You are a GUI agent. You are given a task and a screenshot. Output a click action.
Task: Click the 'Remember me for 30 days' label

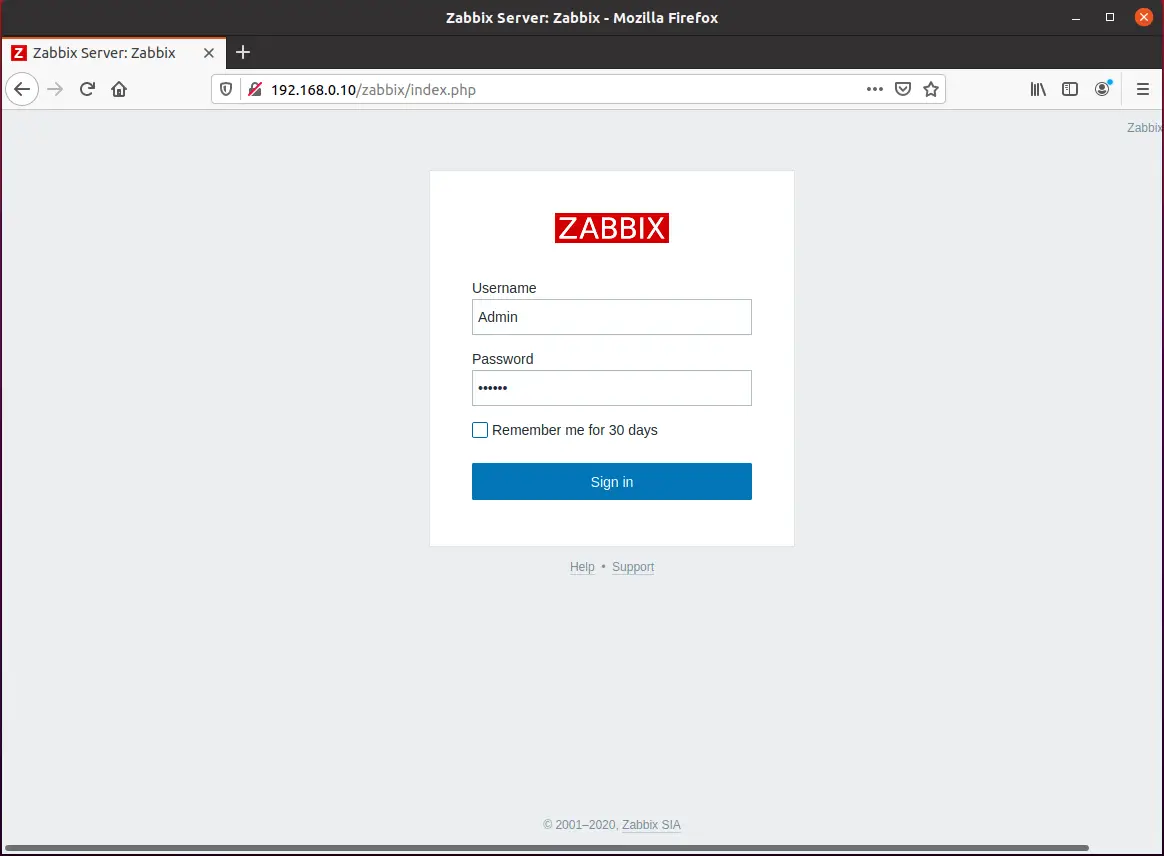tap(575, 431)
